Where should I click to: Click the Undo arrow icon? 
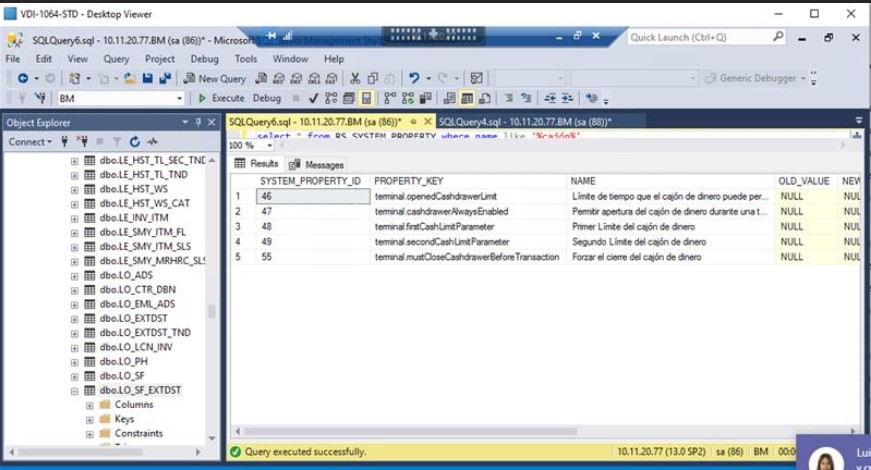click(x=414, y=78)
